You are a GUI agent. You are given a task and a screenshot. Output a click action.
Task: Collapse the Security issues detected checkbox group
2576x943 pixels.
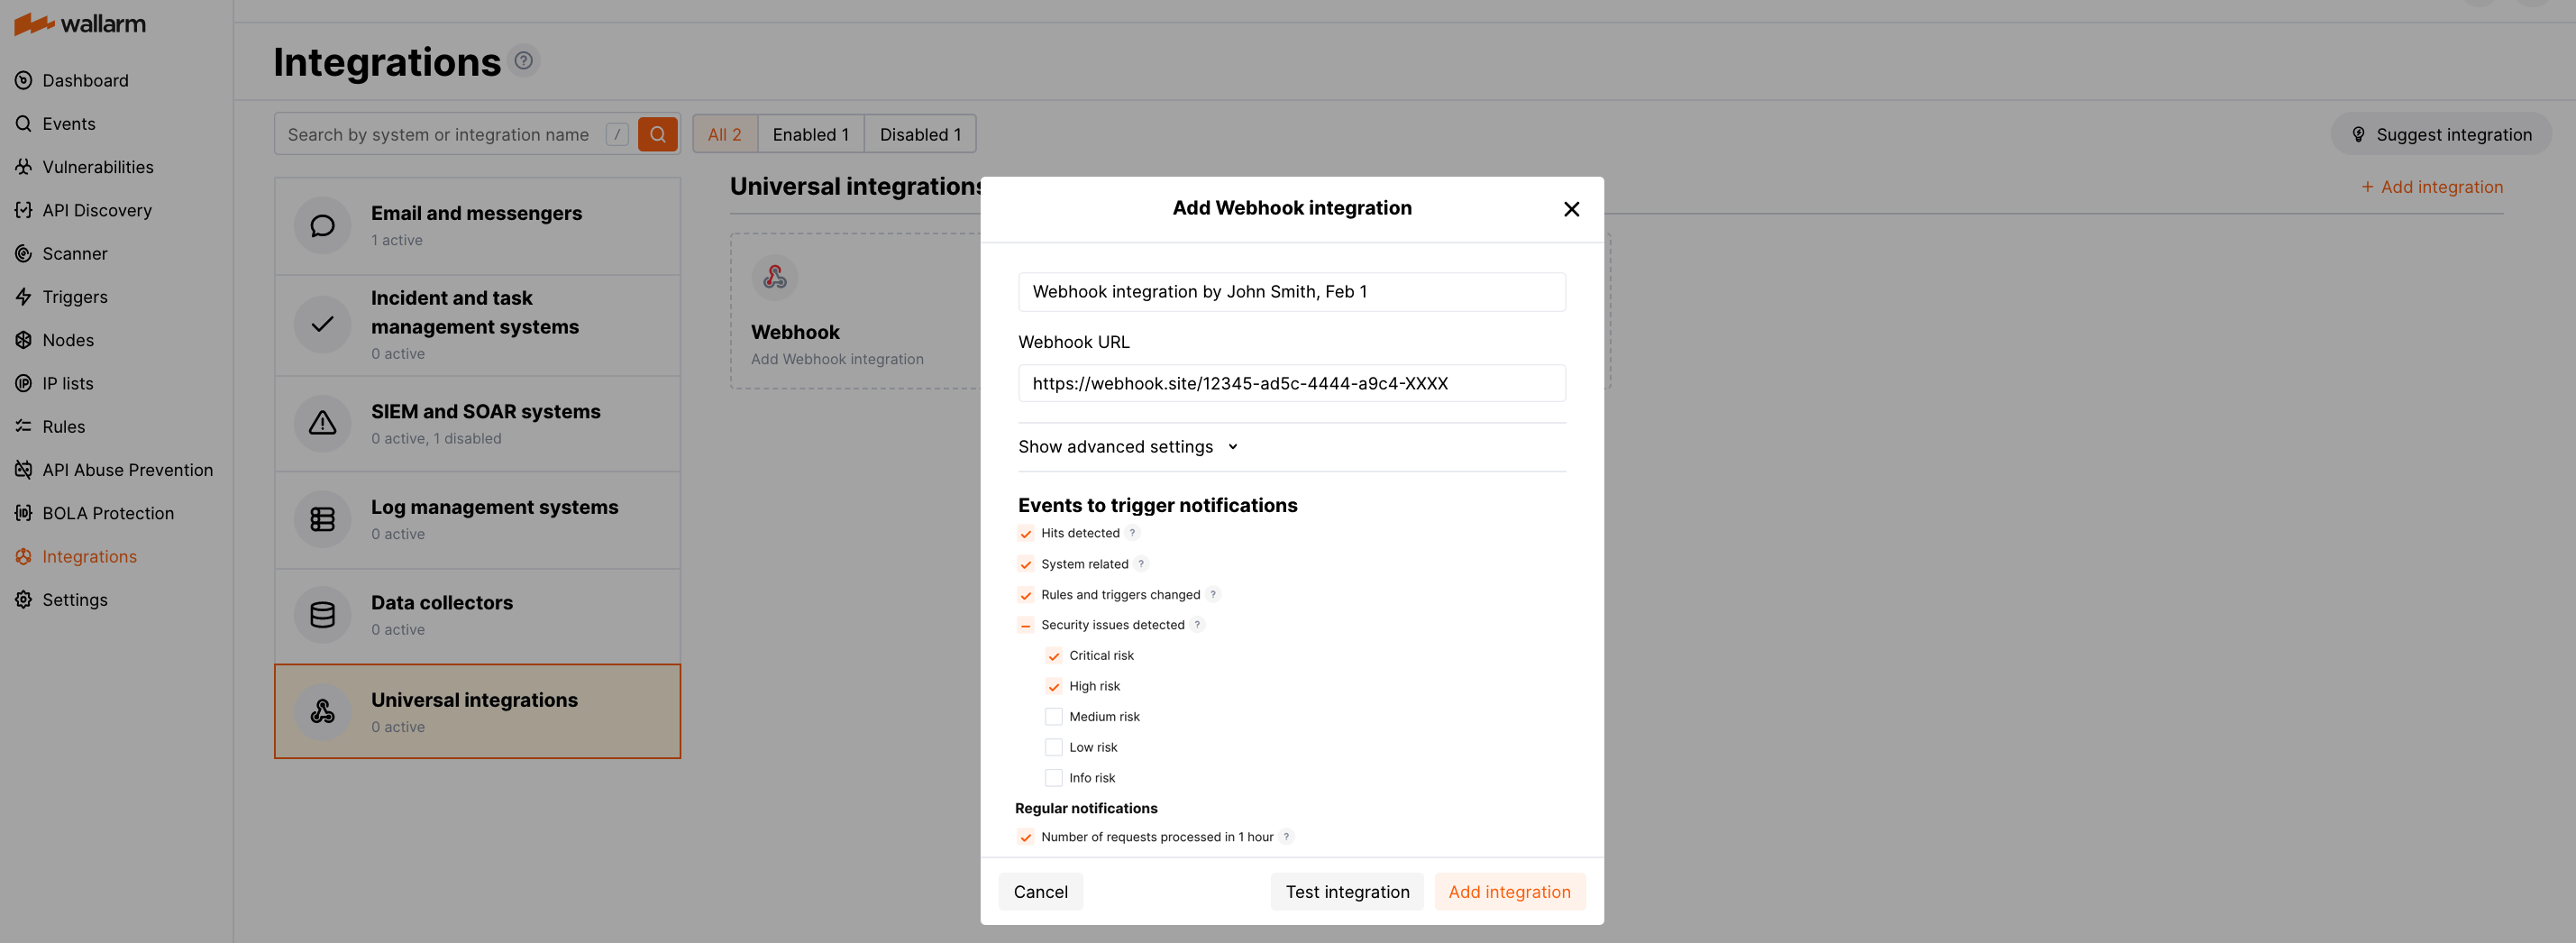(1025, 624)
